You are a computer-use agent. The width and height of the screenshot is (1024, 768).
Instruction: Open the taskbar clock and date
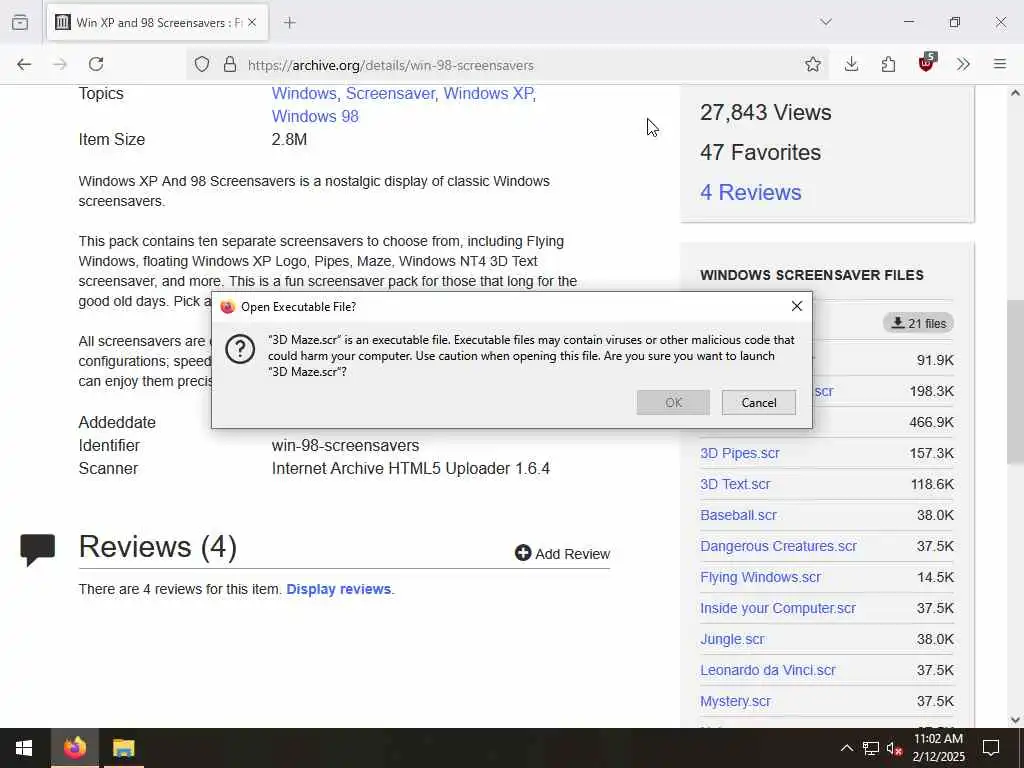click(x=938, y=748)
